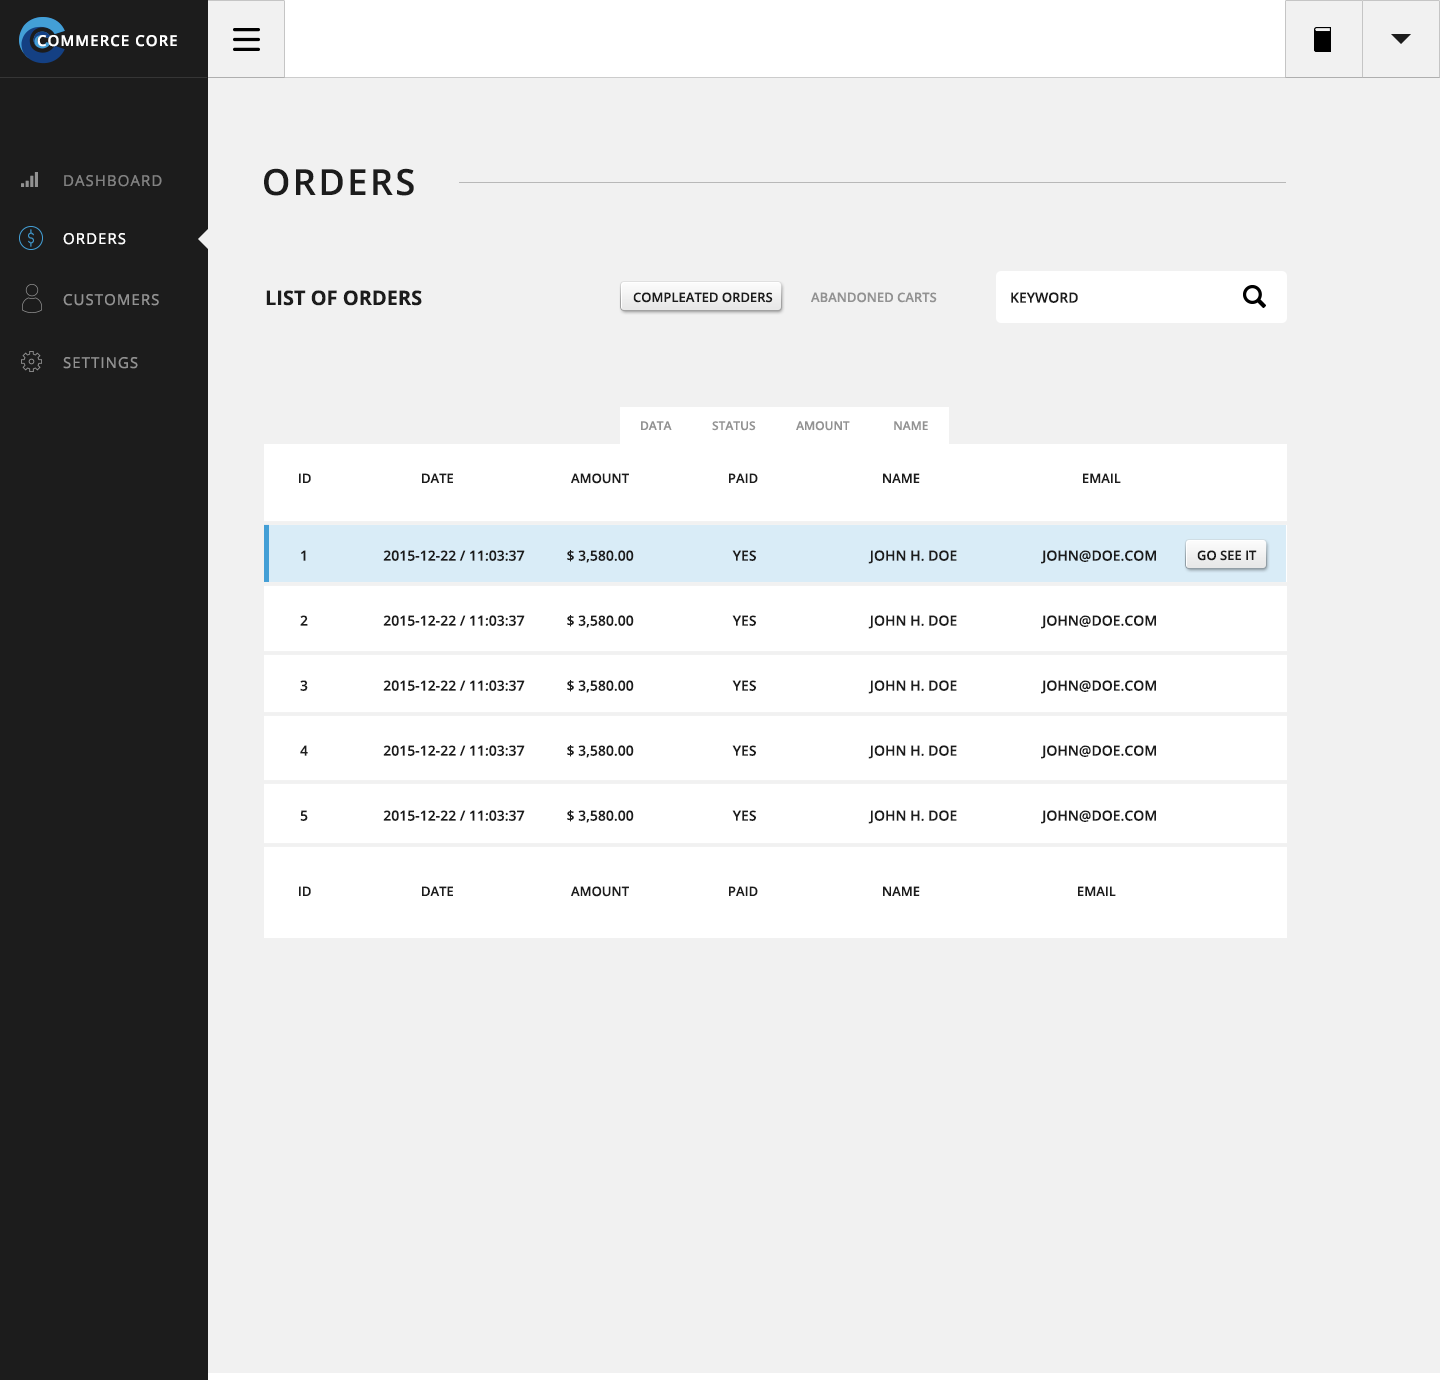Open the Dashboard menu item
This screenshot has width=1440, height=1380.
112,181
